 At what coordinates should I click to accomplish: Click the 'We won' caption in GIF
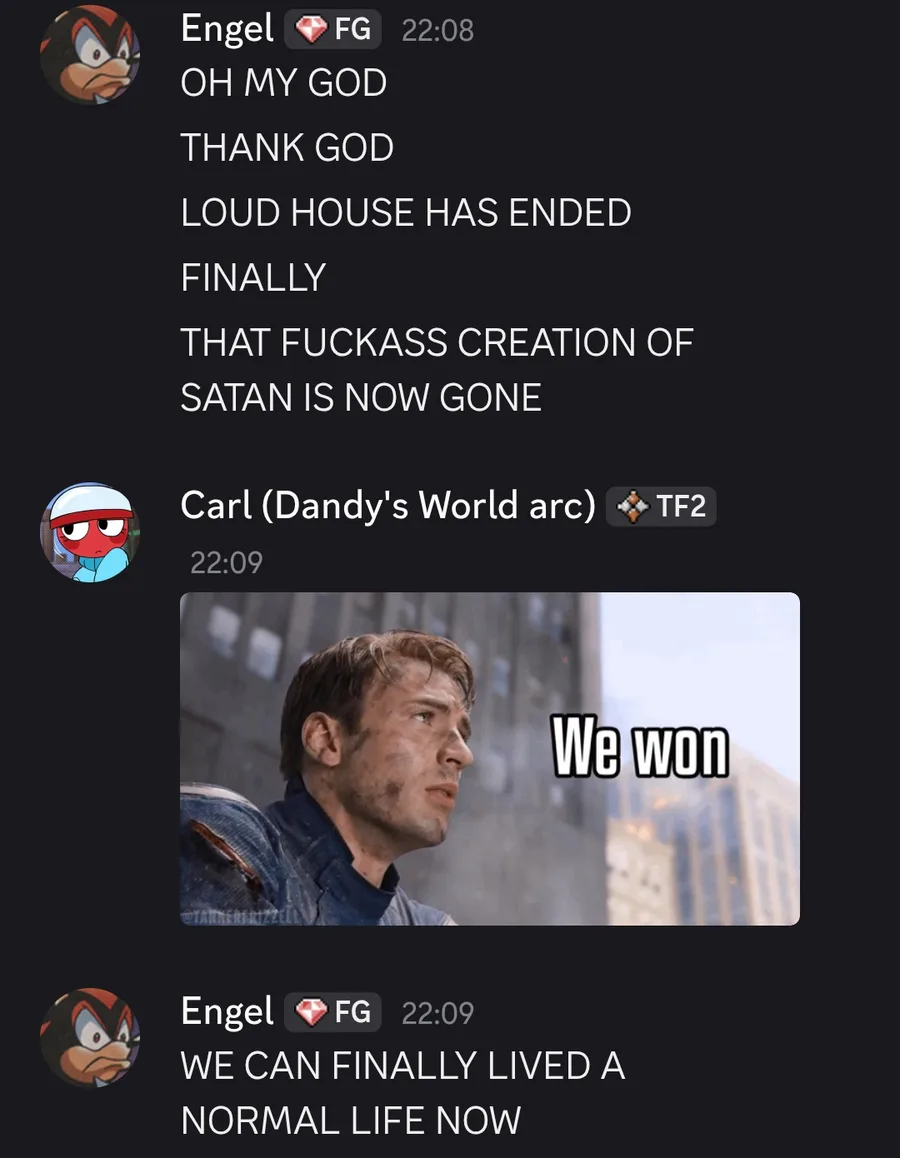pyautogui.click(x=641, y=749)
